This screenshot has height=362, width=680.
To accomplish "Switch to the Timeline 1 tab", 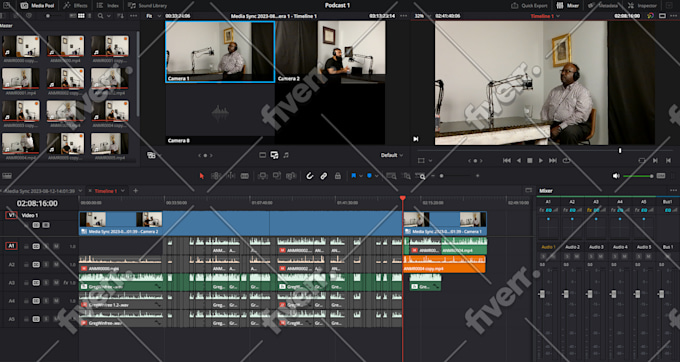I will coord(105,191).
